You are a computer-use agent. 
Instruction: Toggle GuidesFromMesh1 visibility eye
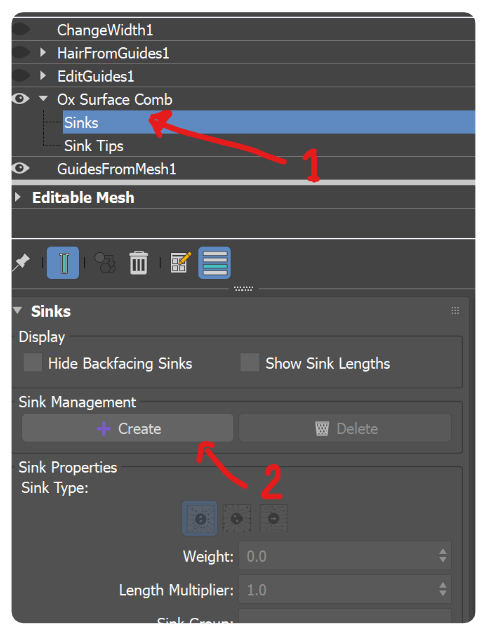(x=20, y=168)
